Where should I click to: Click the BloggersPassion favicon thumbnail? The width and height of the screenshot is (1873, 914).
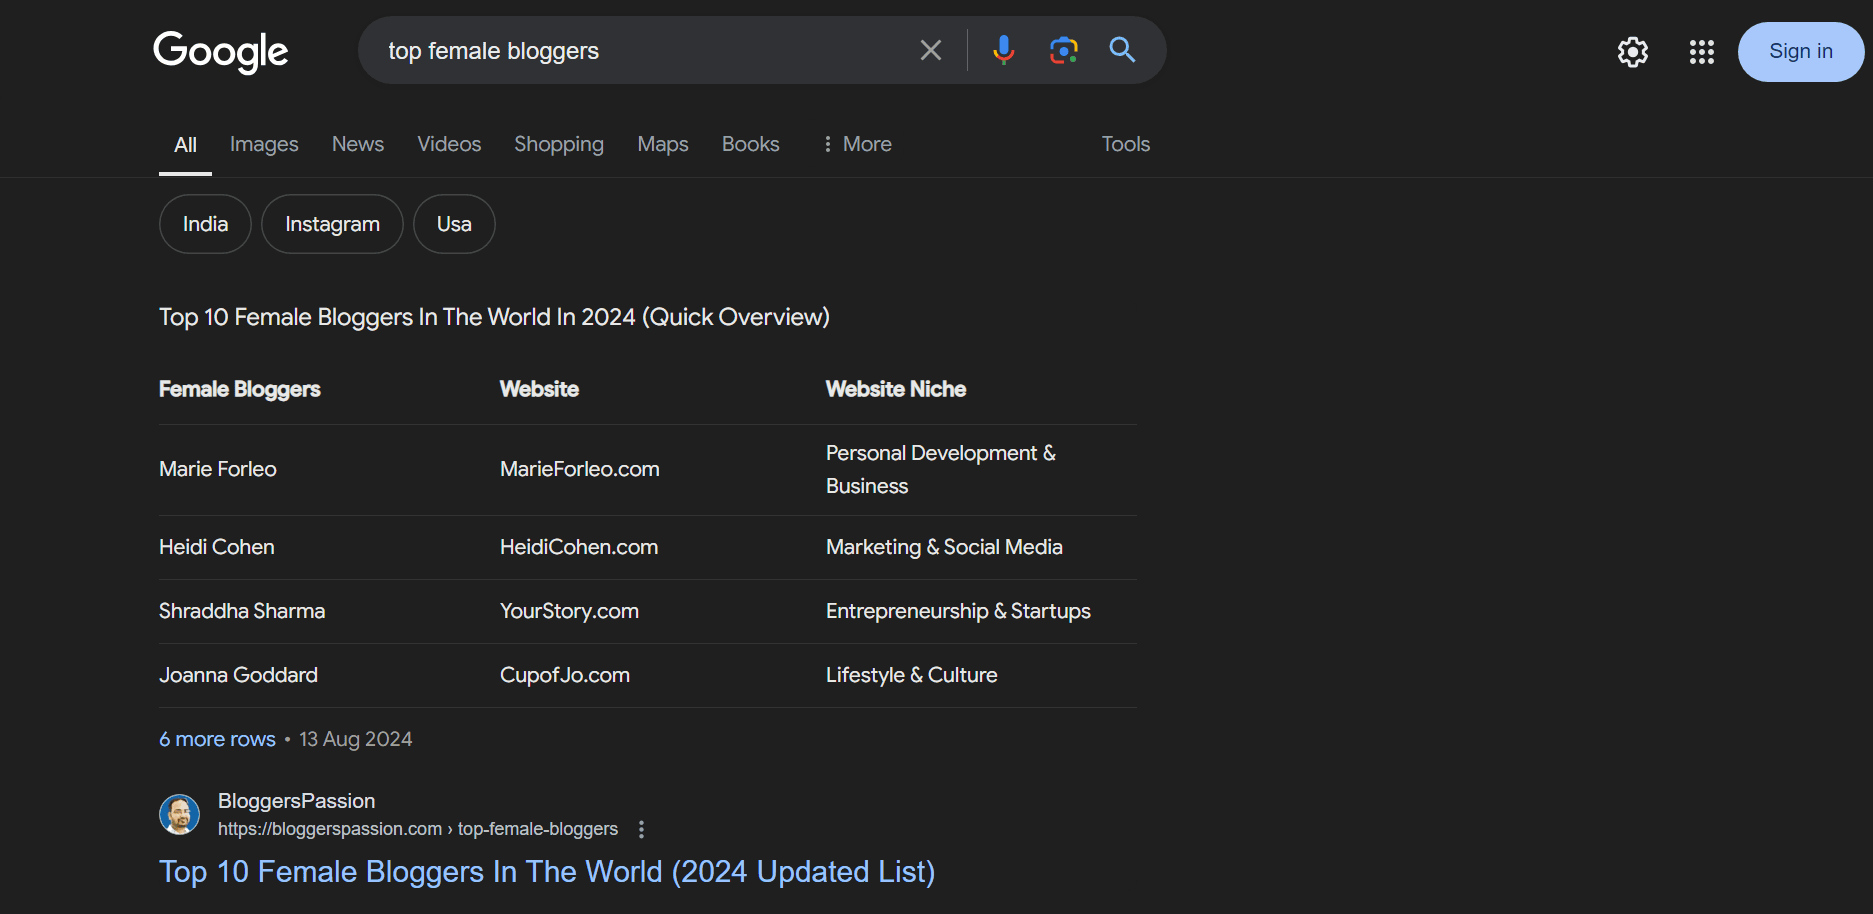click(180, 814)
